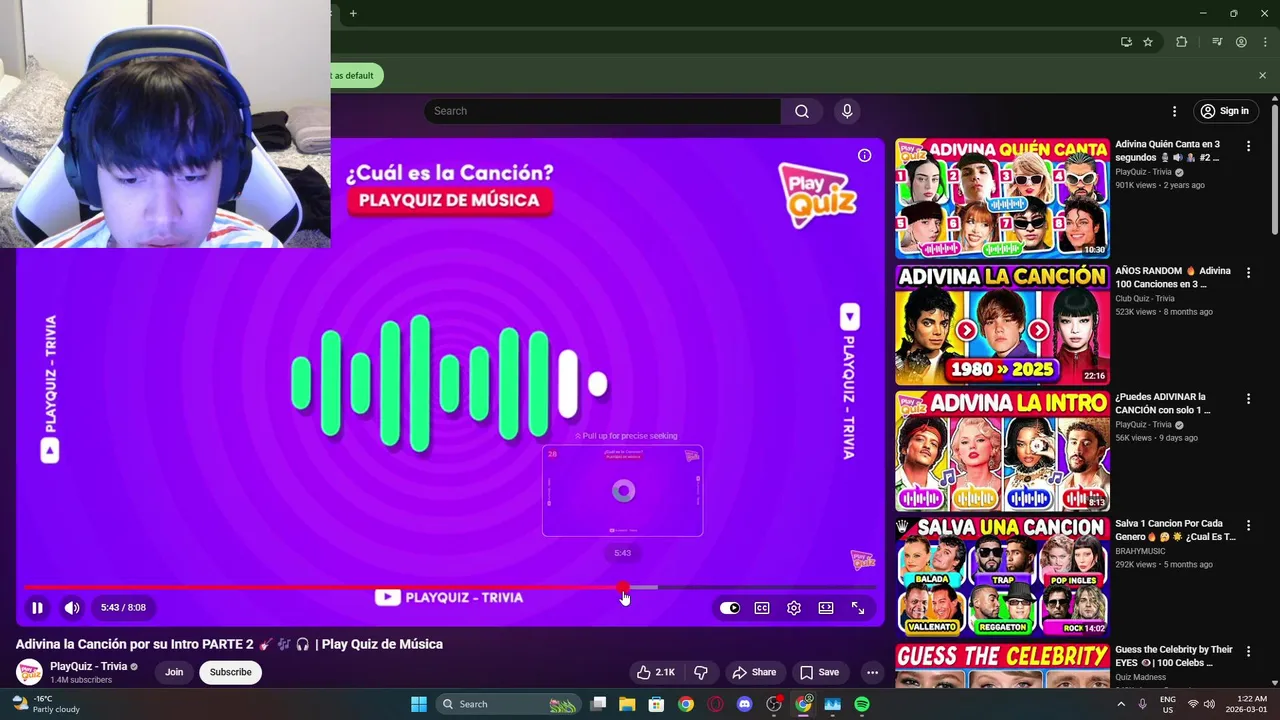Show hidden system tray icons
This screenshot has height=720, width=1280.
[x=1121, y=704]
